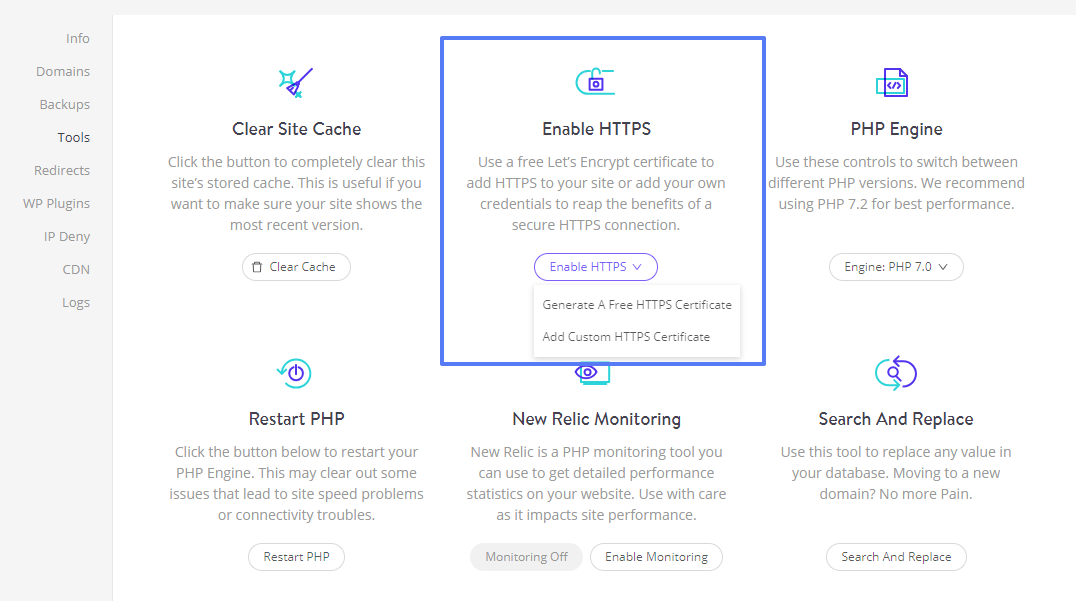Click the Search And Replace magnifier icon
1076x601 pixels.
click(x=896, y=373)
